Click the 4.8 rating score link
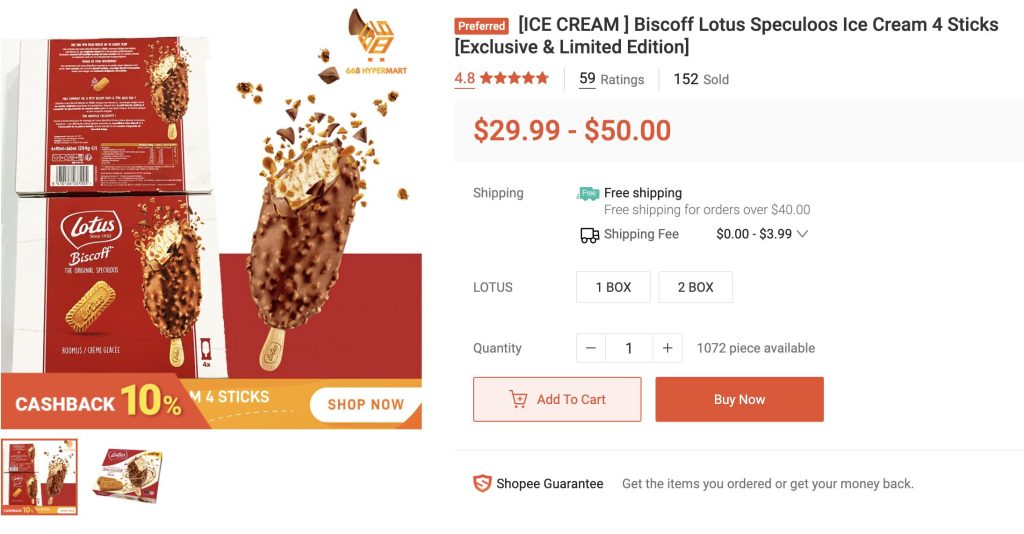The image size is (1024, 534). click(x=464, y=78)
